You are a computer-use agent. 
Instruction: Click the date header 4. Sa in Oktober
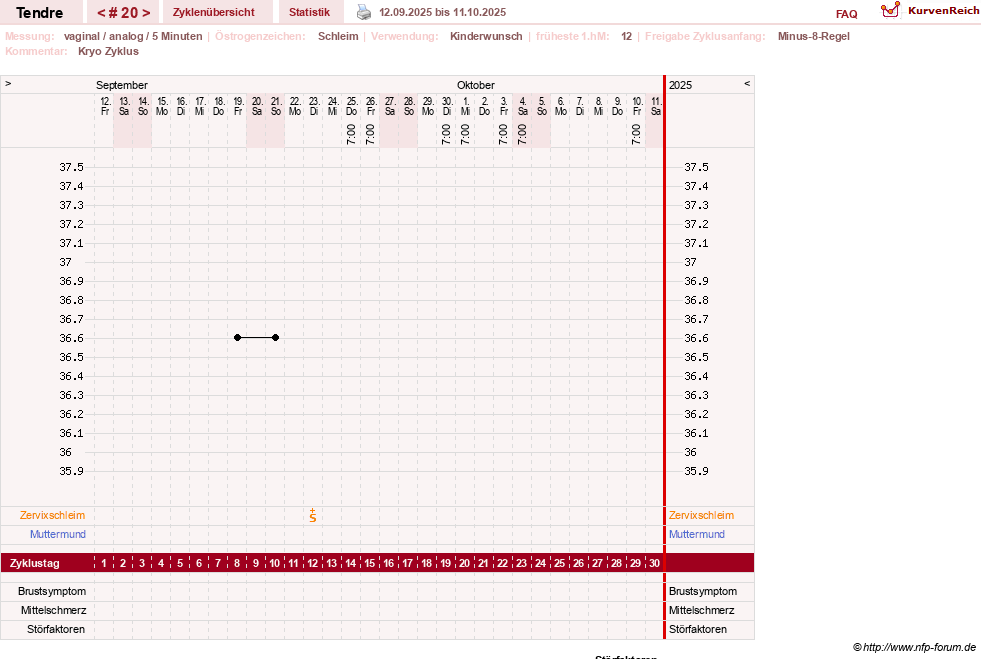[522, 106]
